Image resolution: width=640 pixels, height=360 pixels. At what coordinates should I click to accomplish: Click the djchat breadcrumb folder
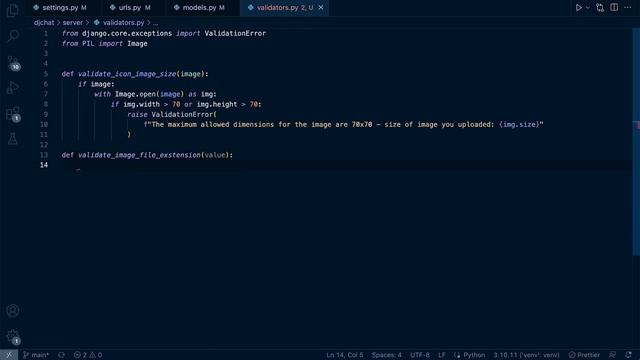click(x=44, y=22)
